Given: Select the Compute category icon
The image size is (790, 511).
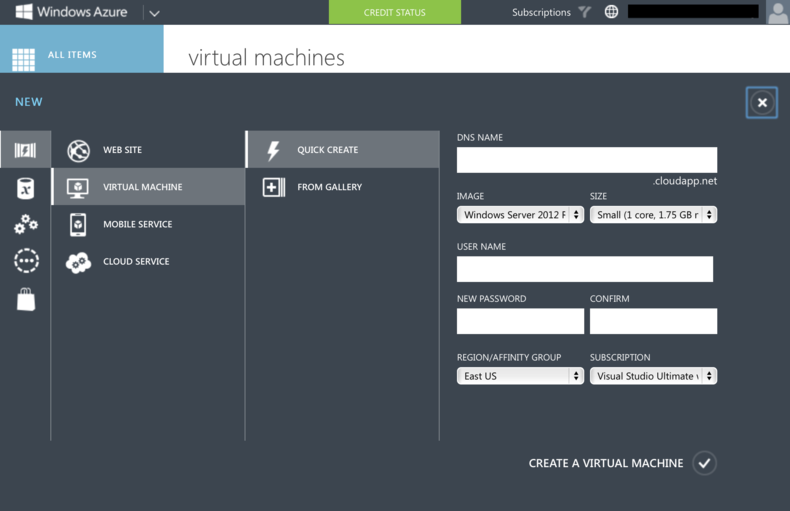Looking at the screenshot, I should point(25,150).
